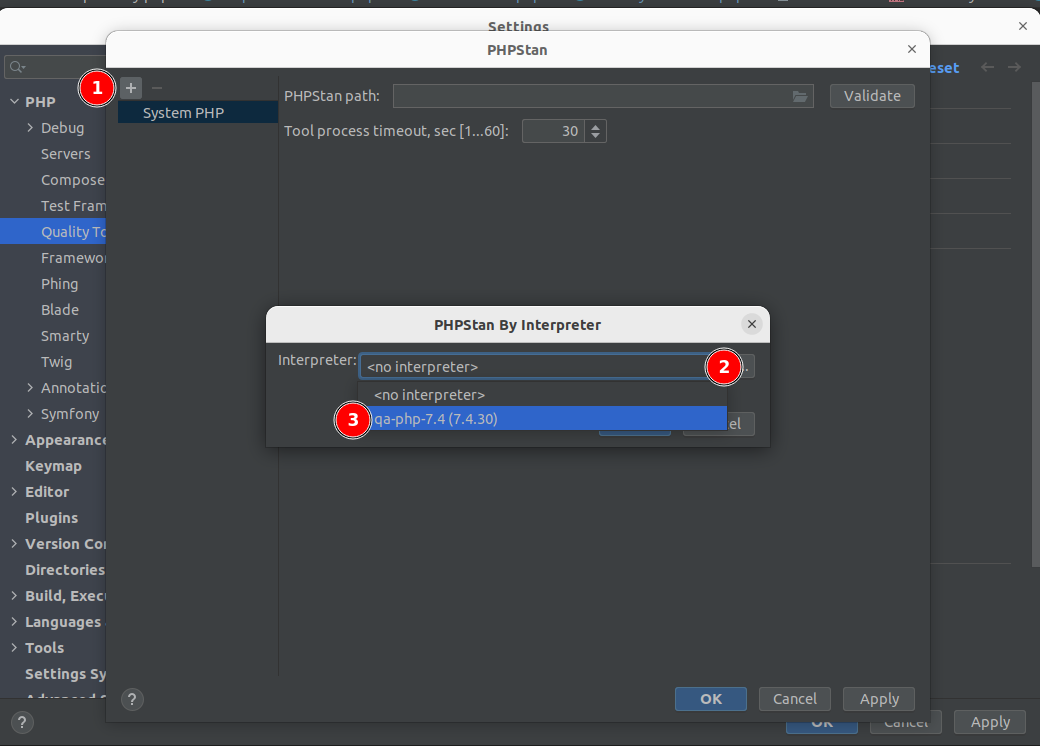Apply changes in the Settings window
This screenshot has width=1040, height=746.
point(990,722)
